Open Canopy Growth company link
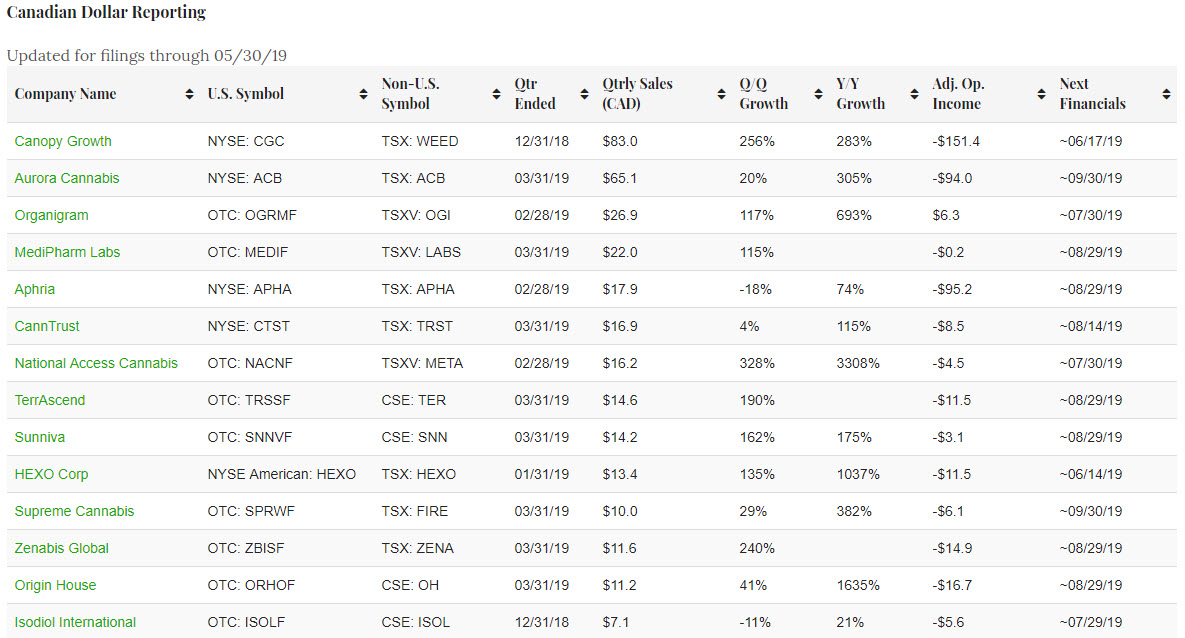This screenshot has height=638, width=1185. pyautogui.click(x=63, y=141)
